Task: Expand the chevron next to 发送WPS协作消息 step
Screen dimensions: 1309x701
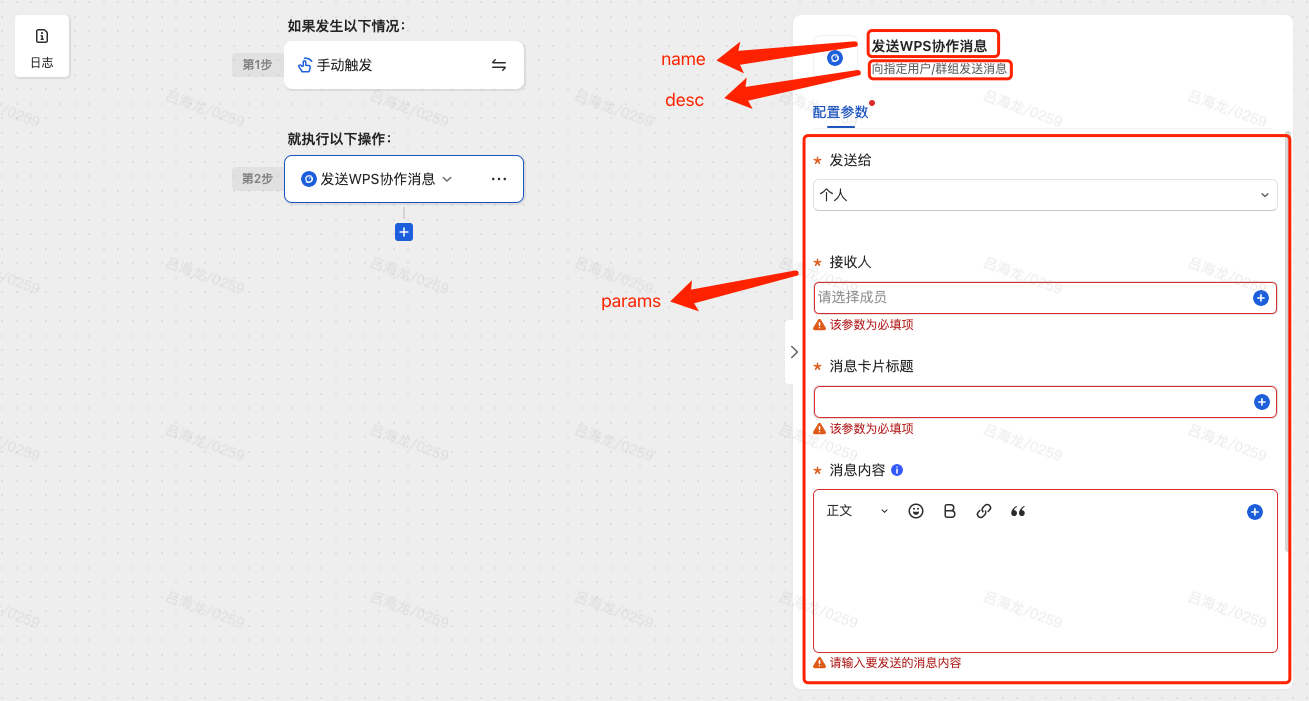Action: (x=447, y=179)
